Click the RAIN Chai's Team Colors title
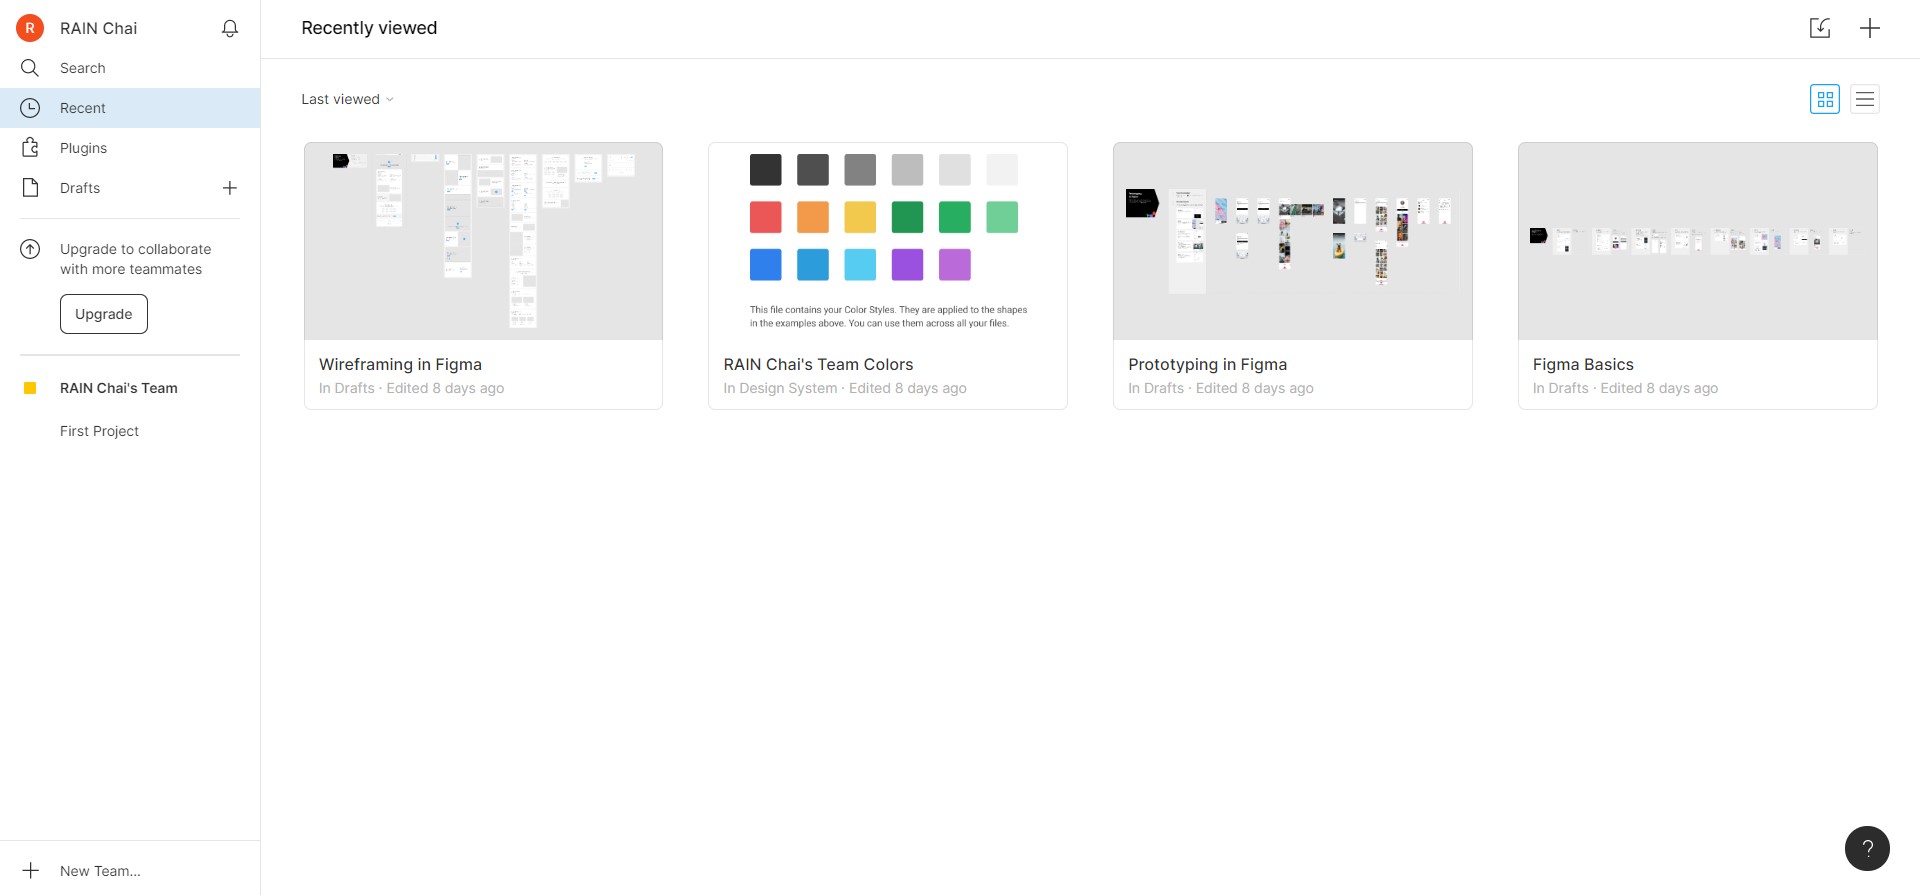The image size is (1920, 895). tap(818, 364)
